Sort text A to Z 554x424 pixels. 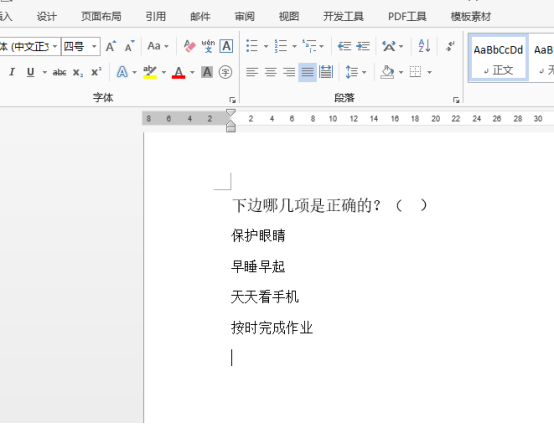(424, 46)
